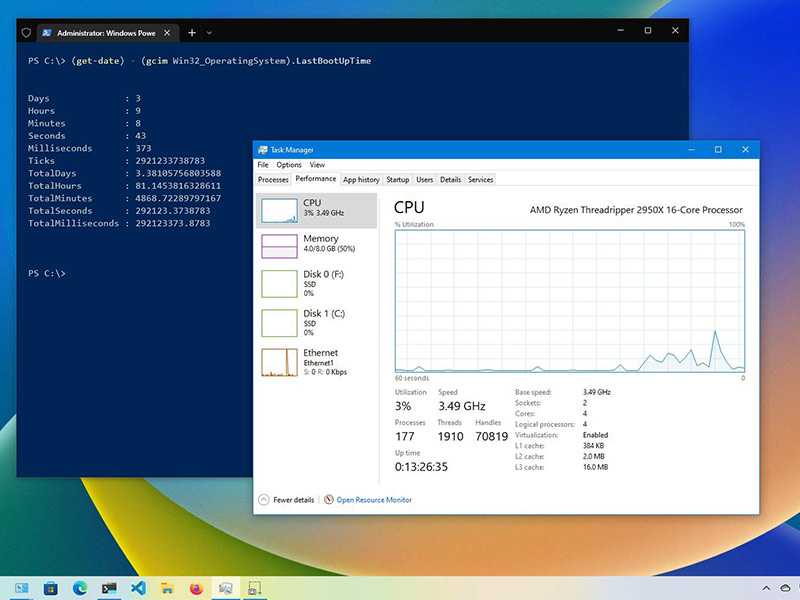Open File Explorer from the taskbar
The width and height of the screenshot is (800, 600).
tap(167, 588)
